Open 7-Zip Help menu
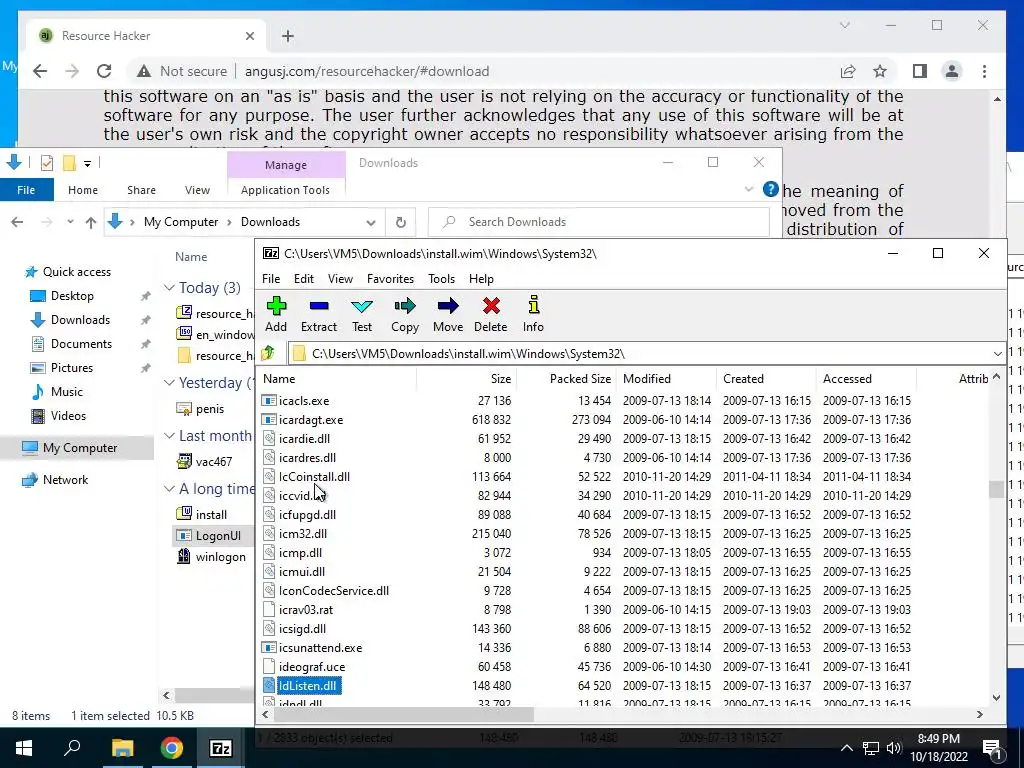 [x=481, y=279]
